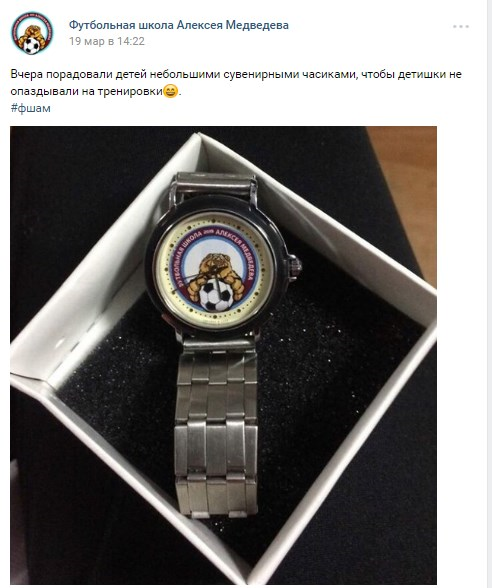Click the top corner of the white gift box
492x588 pixels.
(x=201, y=140)
